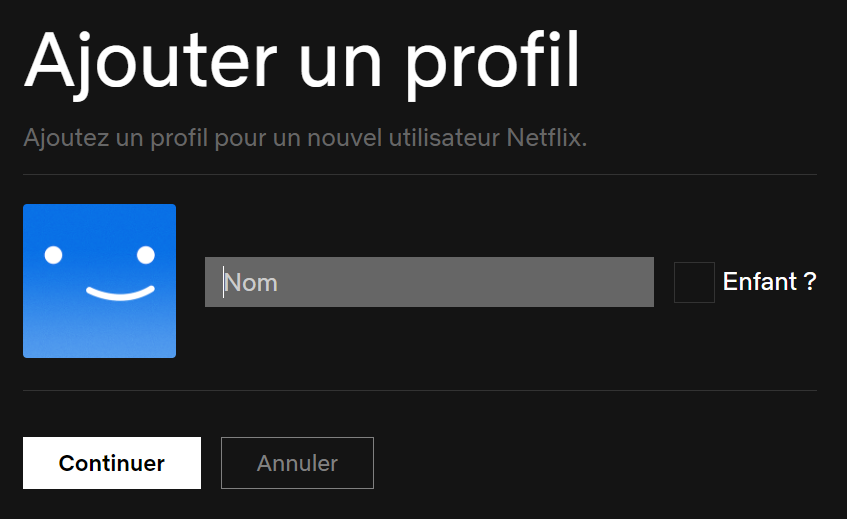Screen dimensions: 847x519
Task: Click the "Nom" placeholder text
Action: tap(251, 283)
